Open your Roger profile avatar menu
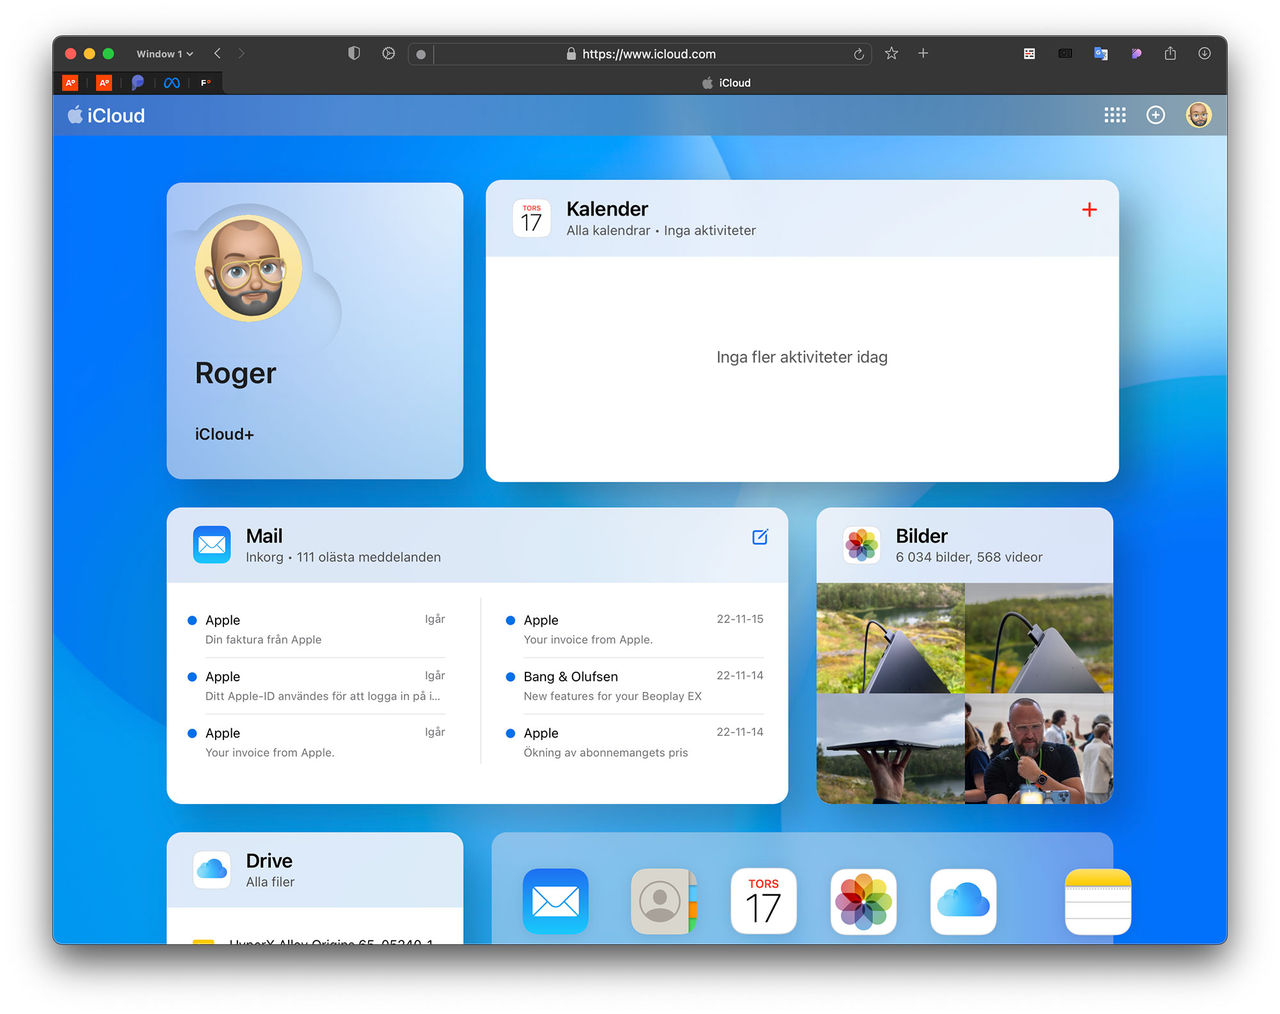Viewport: 1280px width, 1014px height. point(1198,114)
